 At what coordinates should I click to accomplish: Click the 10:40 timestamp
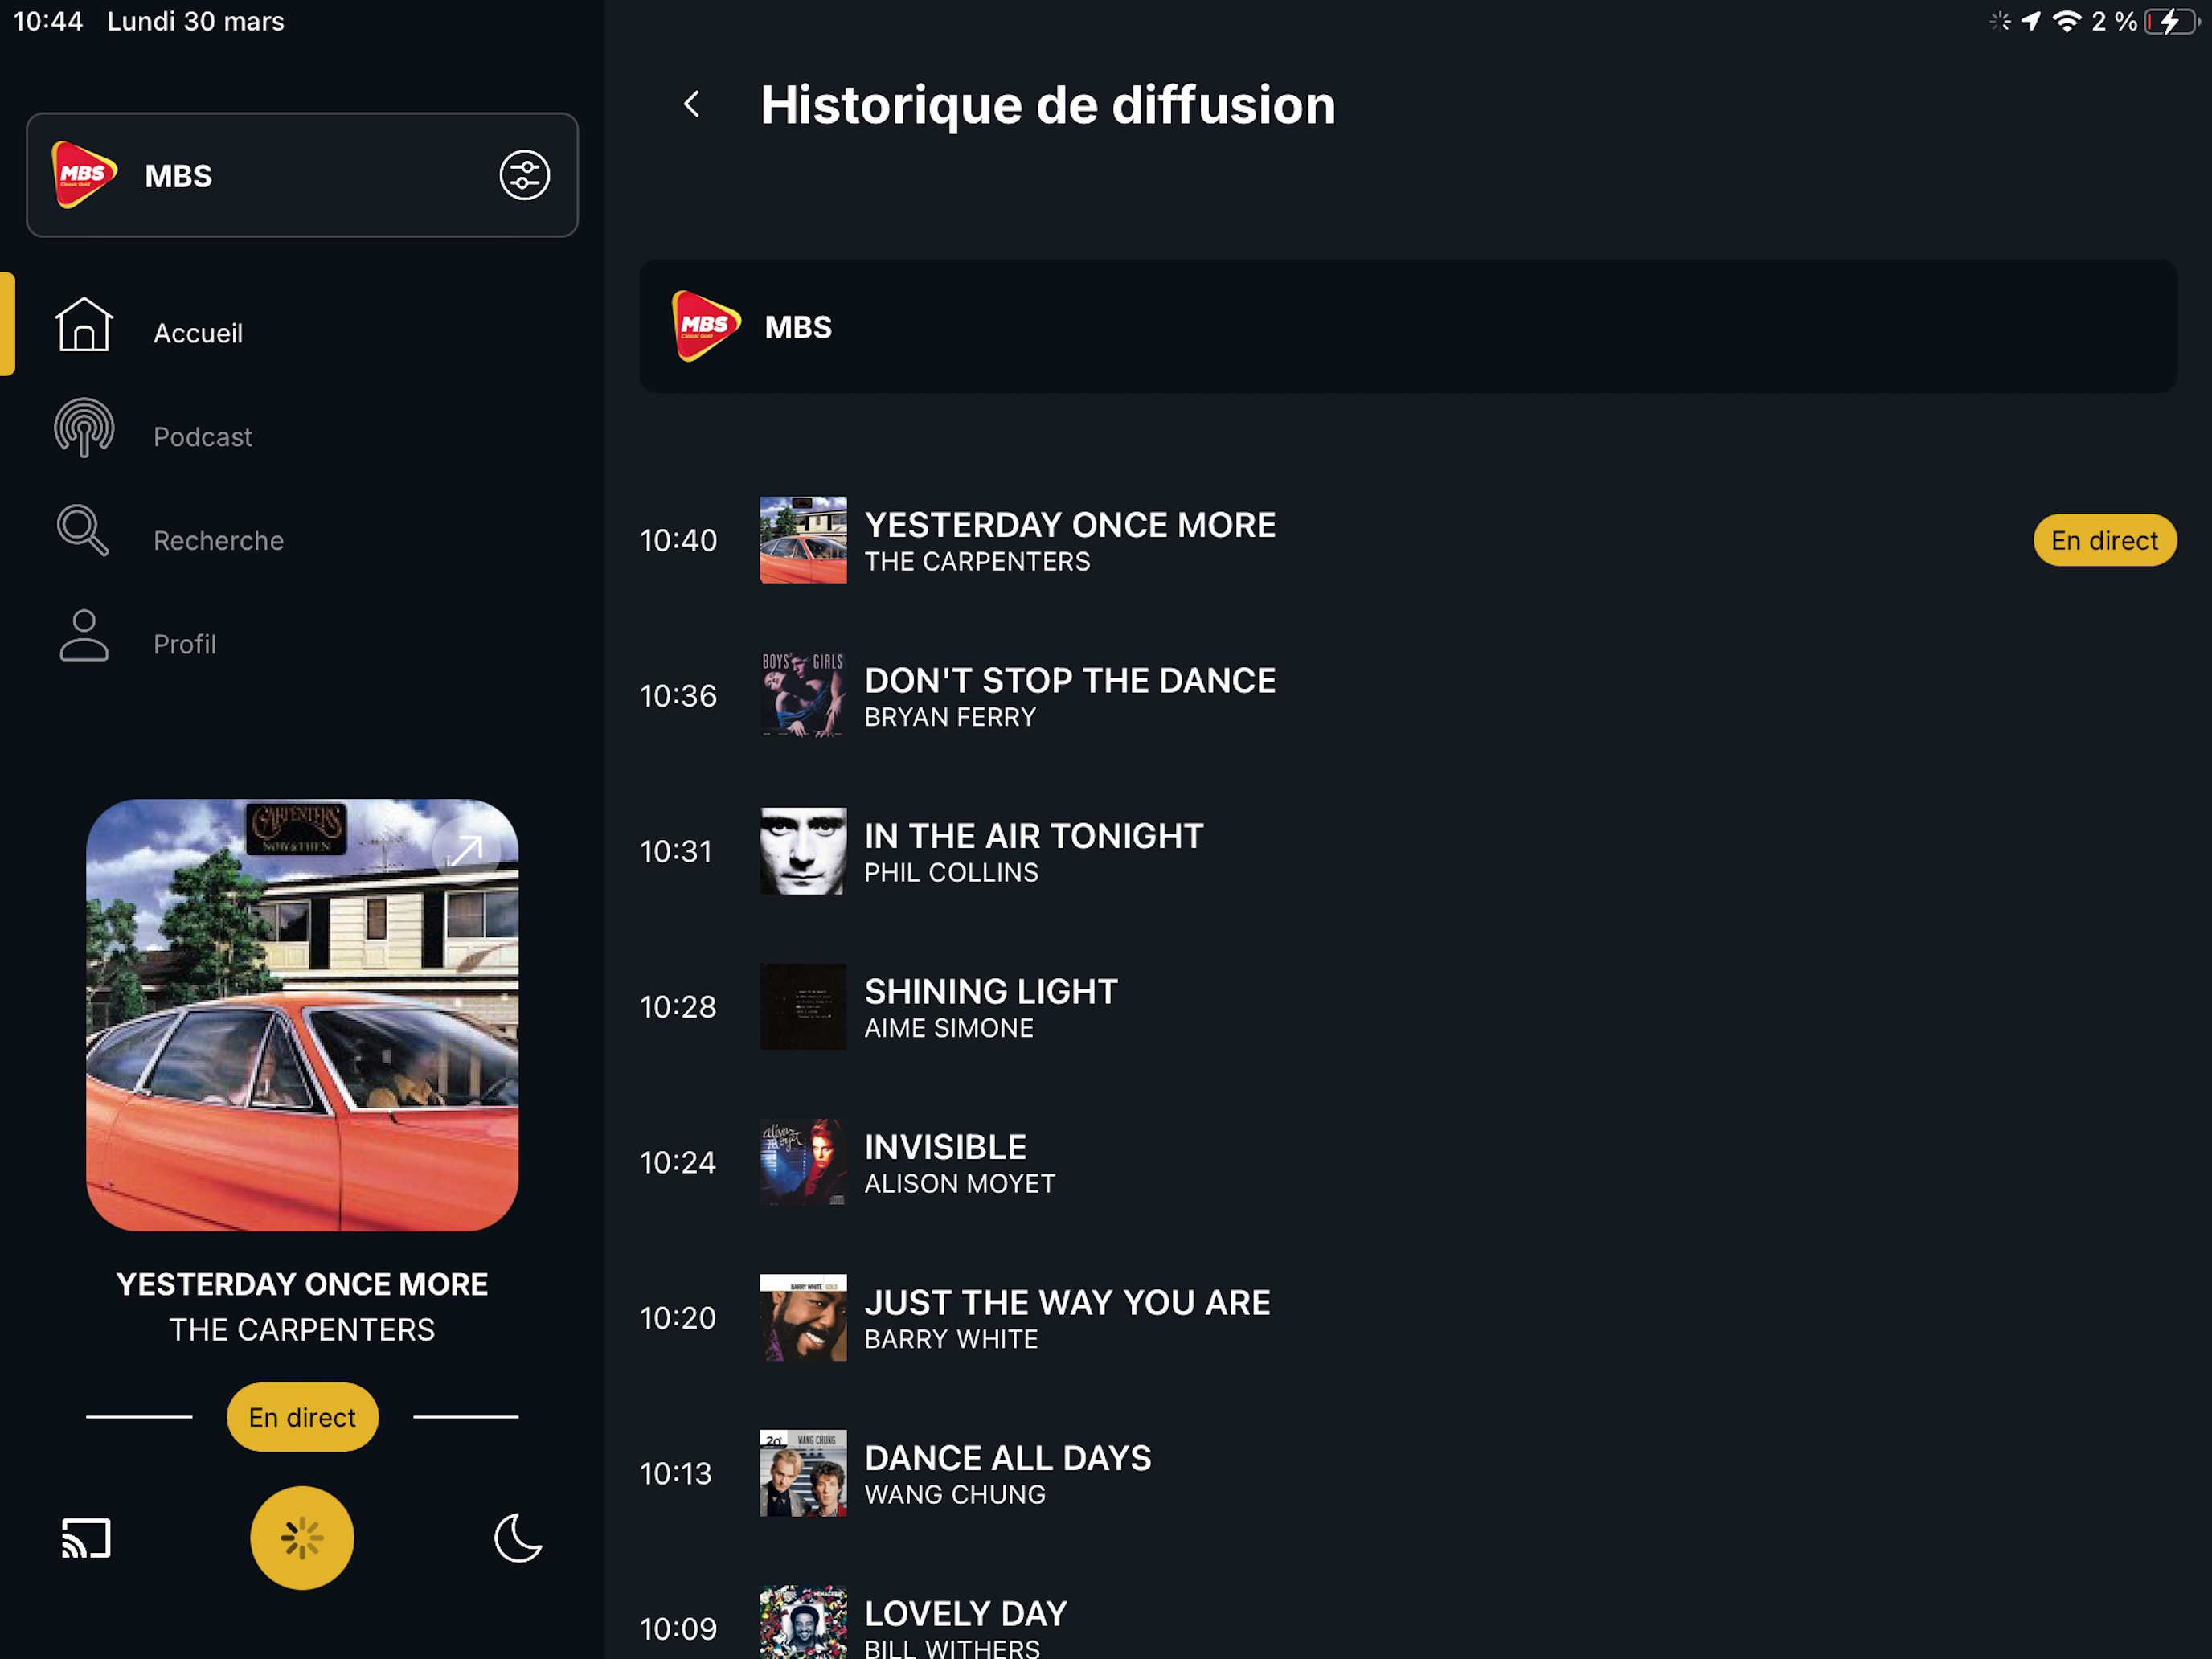point(678,540)
